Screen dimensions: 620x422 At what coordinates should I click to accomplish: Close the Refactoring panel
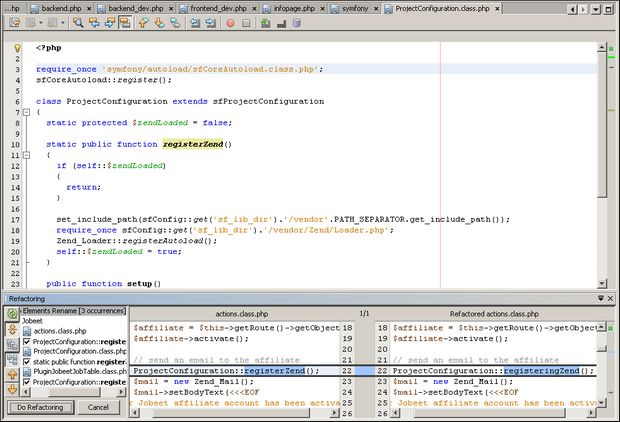610,299
